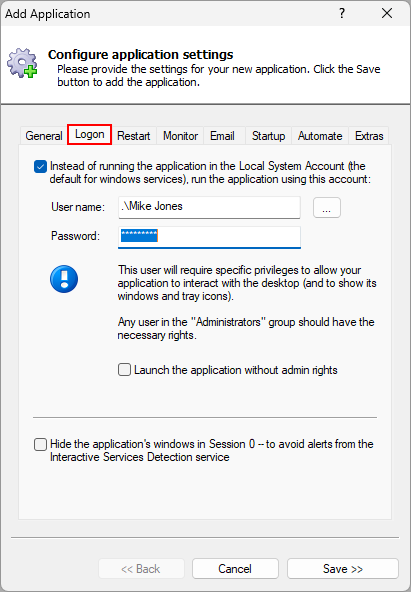
Task: Click the Save >> button
Action: point(343,569)
